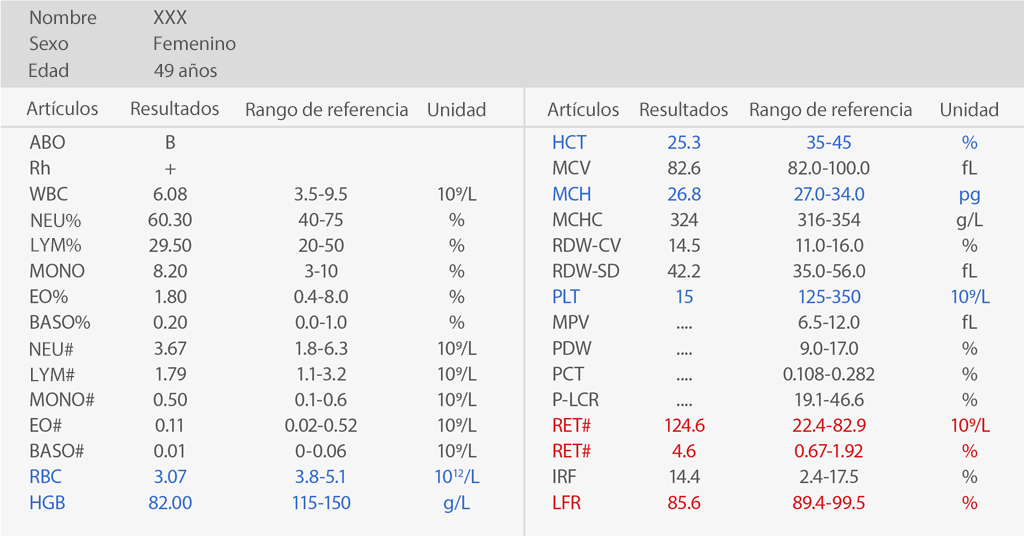Select the patient name value XXX

[x=170, y=18]
